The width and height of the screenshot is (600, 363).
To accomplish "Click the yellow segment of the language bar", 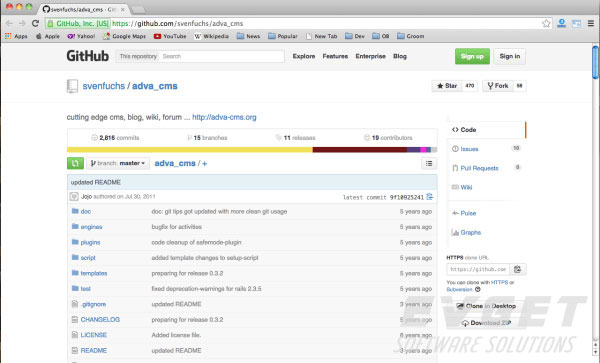I will [x=190, y=150].
